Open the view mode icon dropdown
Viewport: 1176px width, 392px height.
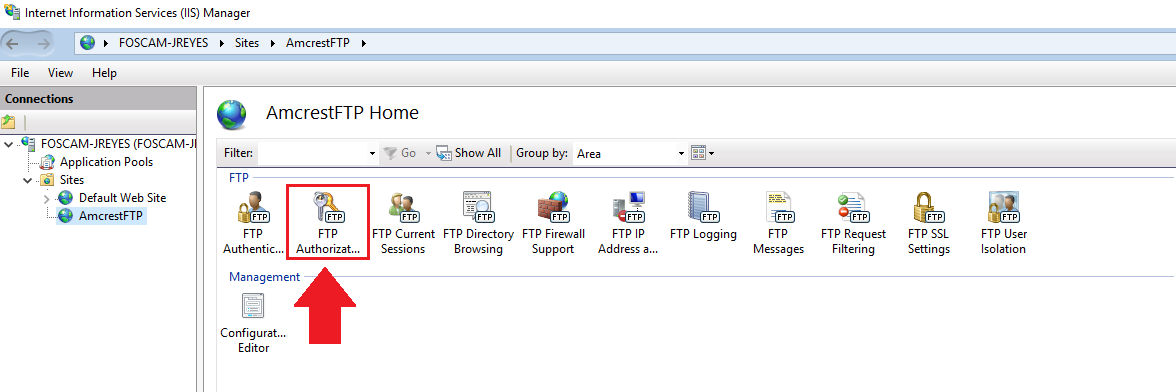click(702, 153)
